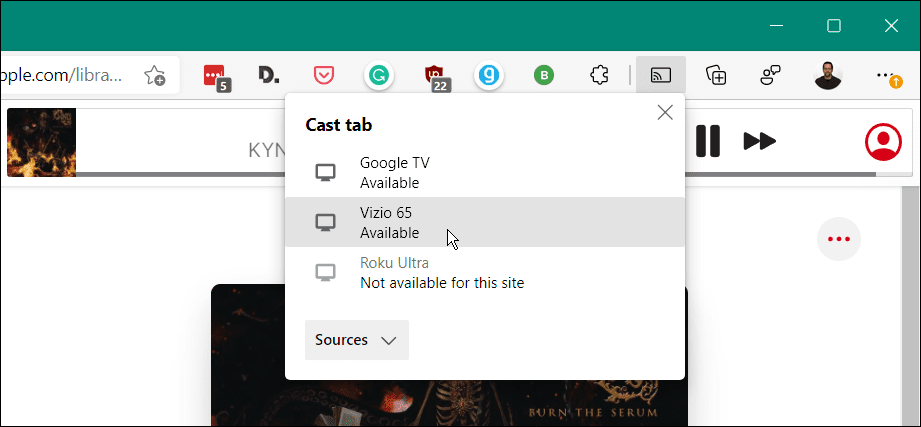This screenshot has height=427, width=921.
Task: Open the Pocket extension icon
Action: click(324, 76)
